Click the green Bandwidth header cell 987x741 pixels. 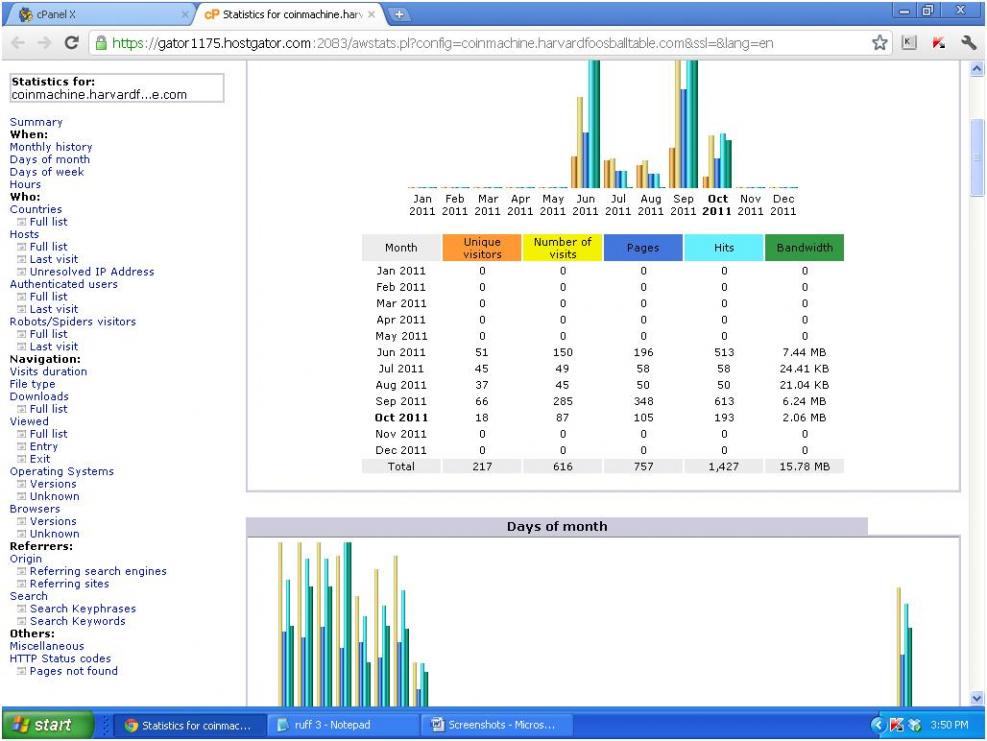(x=804, y=248)
